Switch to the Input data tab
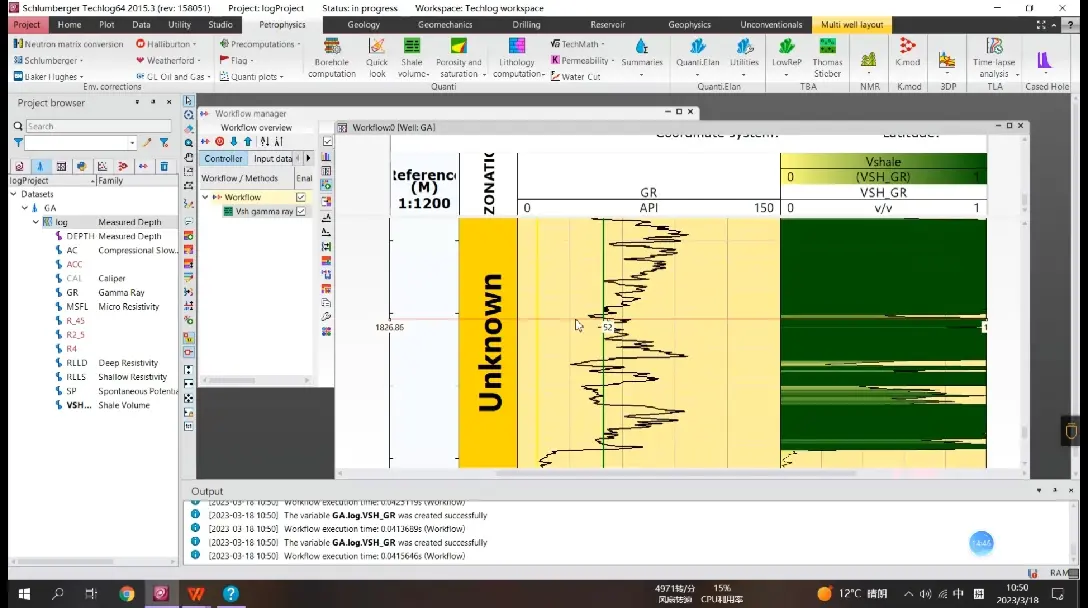The width and height of the screenshot is (1088, 608). pos(273,158)
